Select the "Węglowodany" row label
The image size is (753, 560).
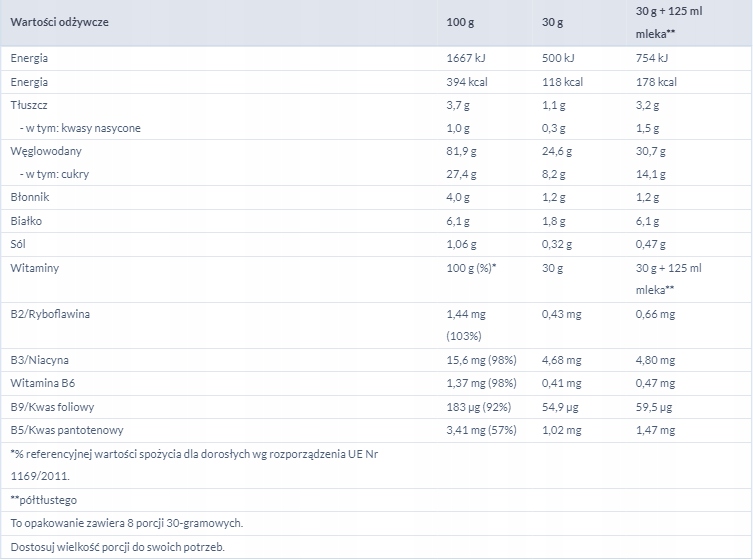pos(46,151)
